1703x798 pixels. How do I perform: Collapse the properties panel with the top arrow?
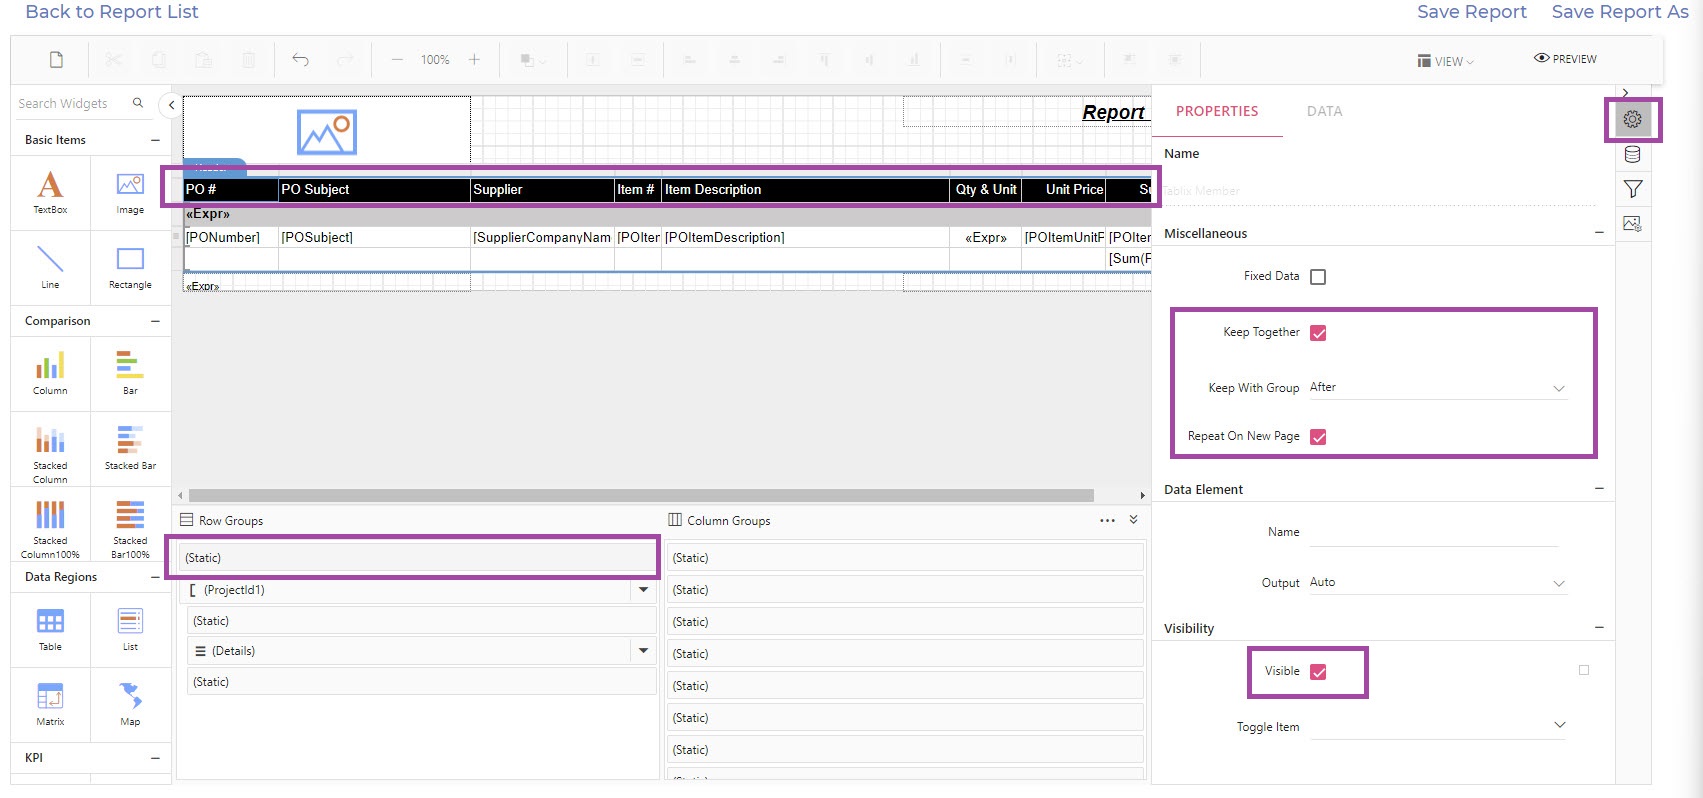[x=1625, y=93]
